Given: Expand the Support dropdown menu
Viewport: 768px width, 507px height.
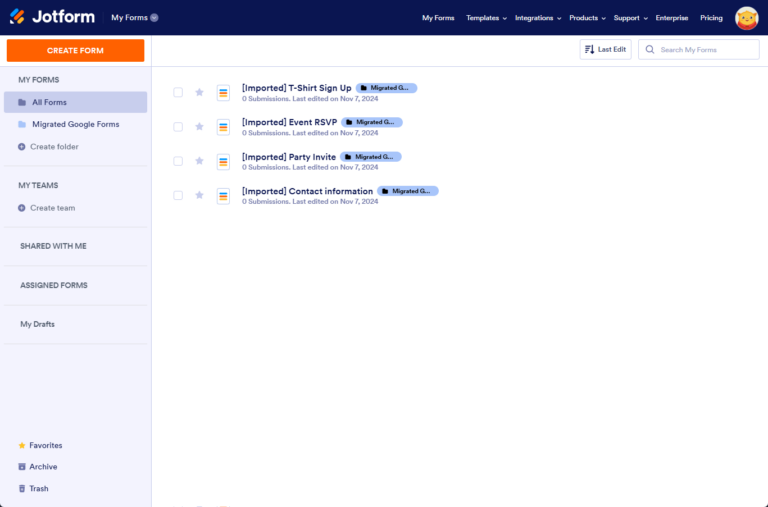Looking at the screenshot, I should (631, 18).
